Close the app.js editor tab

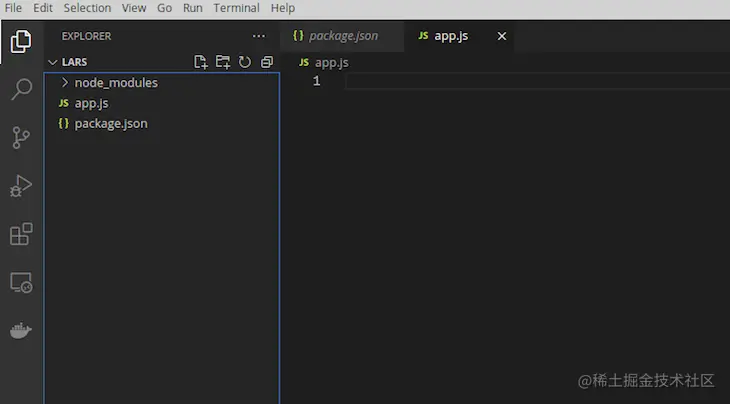[x=502, y=36]
